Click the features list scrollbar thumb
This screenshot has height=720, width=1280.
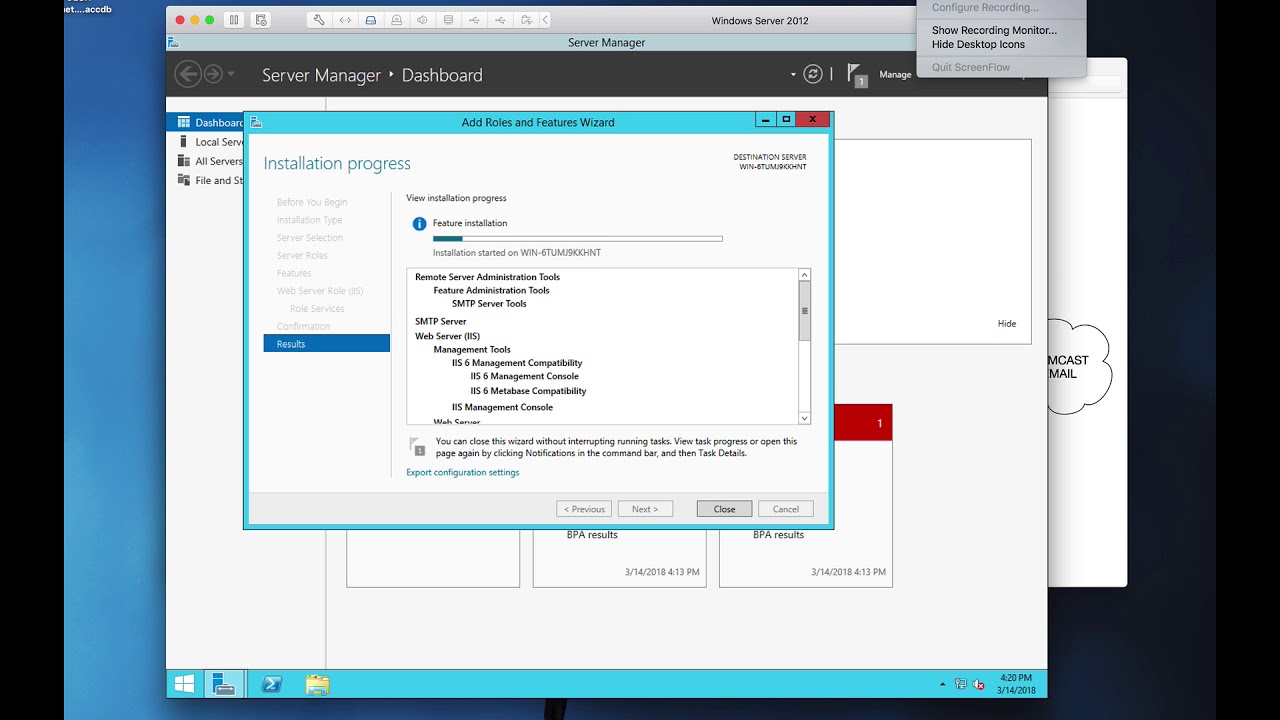point(804,311)
